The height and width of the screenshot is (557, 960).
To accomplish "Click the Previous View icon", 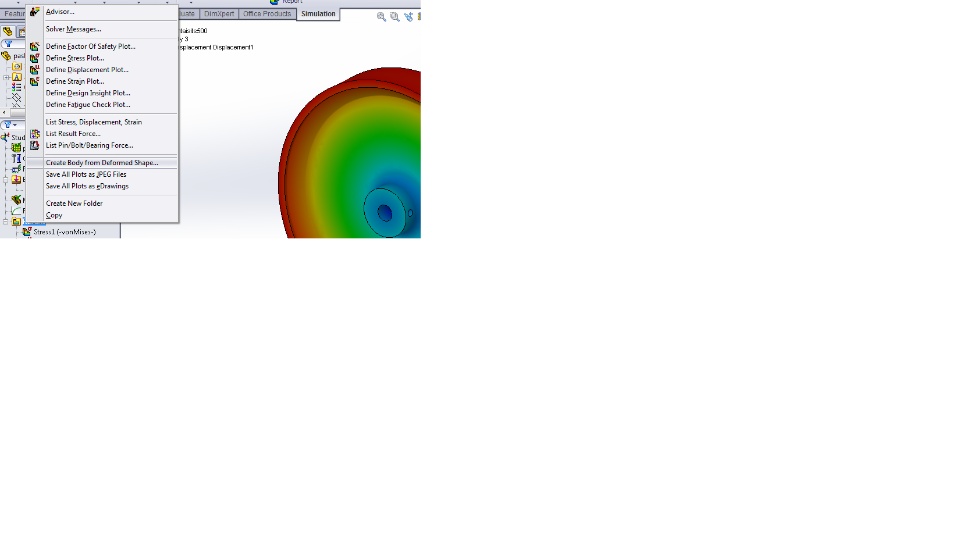I will pos(408,17).
